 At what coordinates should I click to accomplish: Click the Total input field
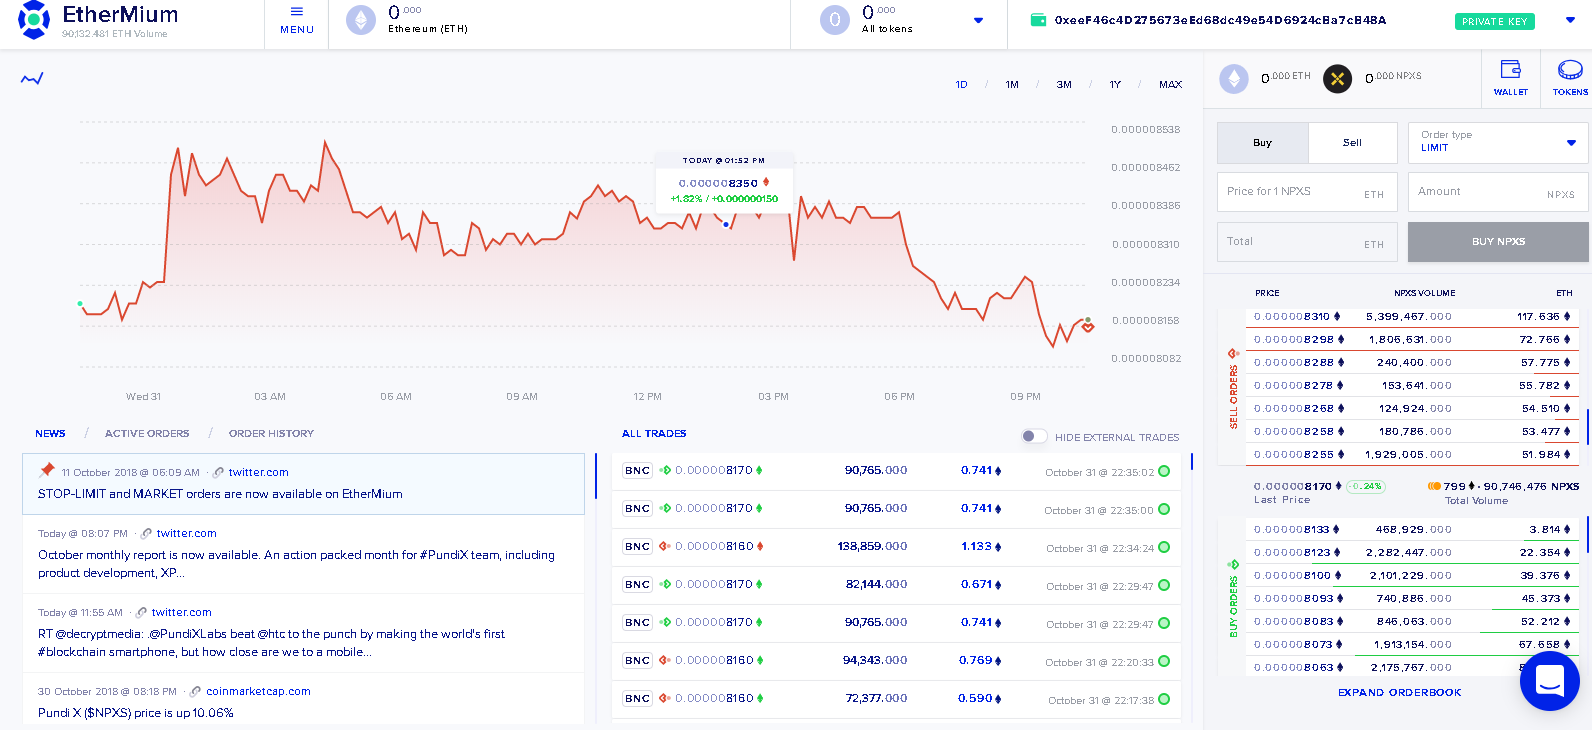(1307, 241)
